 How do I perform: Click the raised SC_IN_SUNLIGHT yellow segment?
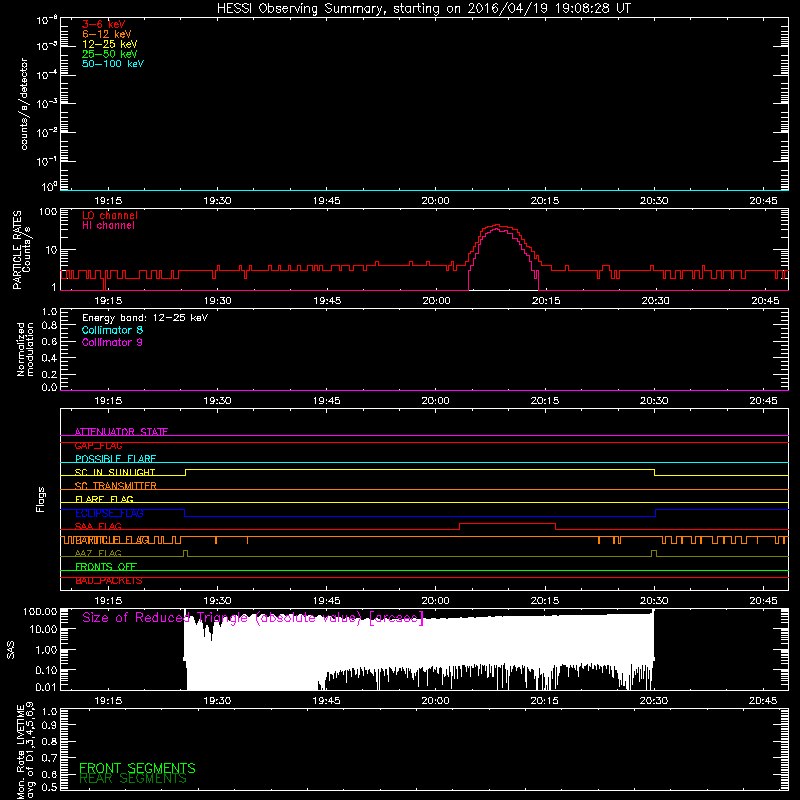click(419, 470)
